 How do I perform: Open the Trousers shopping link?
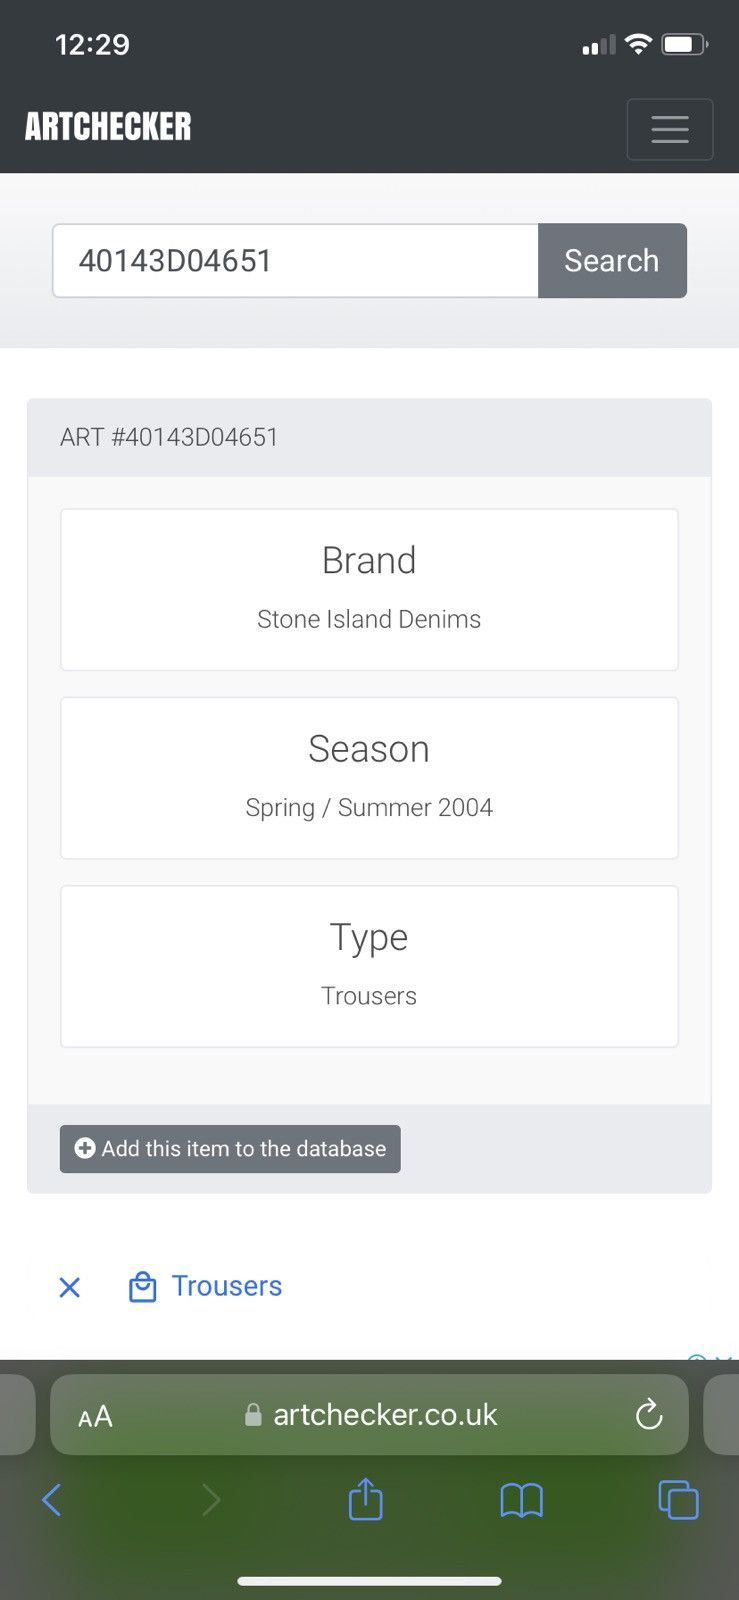(x=226, y=1286)
